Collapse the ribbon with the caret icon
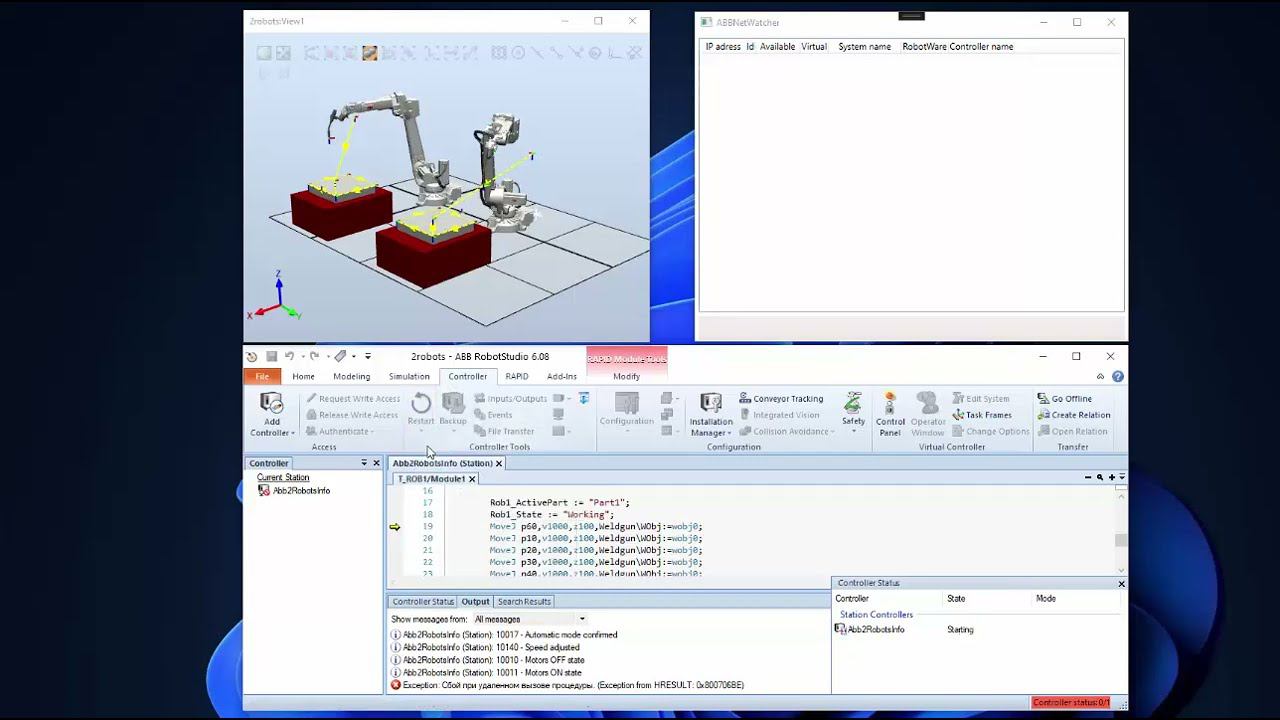Image resolution: width=1280 pixels, height=720 pixels. click(x=1101, y=377)
